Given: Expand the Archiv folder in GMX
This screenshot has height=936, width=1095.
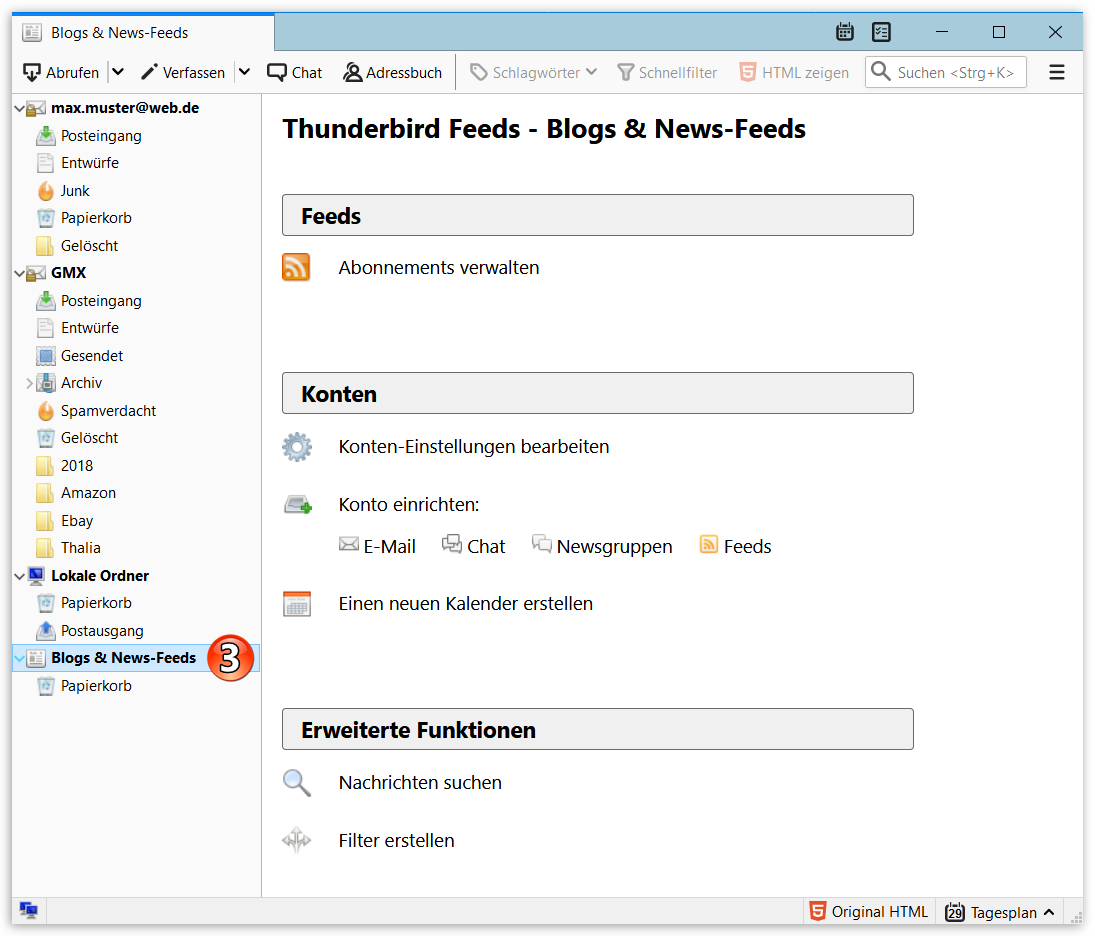Looking at the screenshot, I should point(29,383).
